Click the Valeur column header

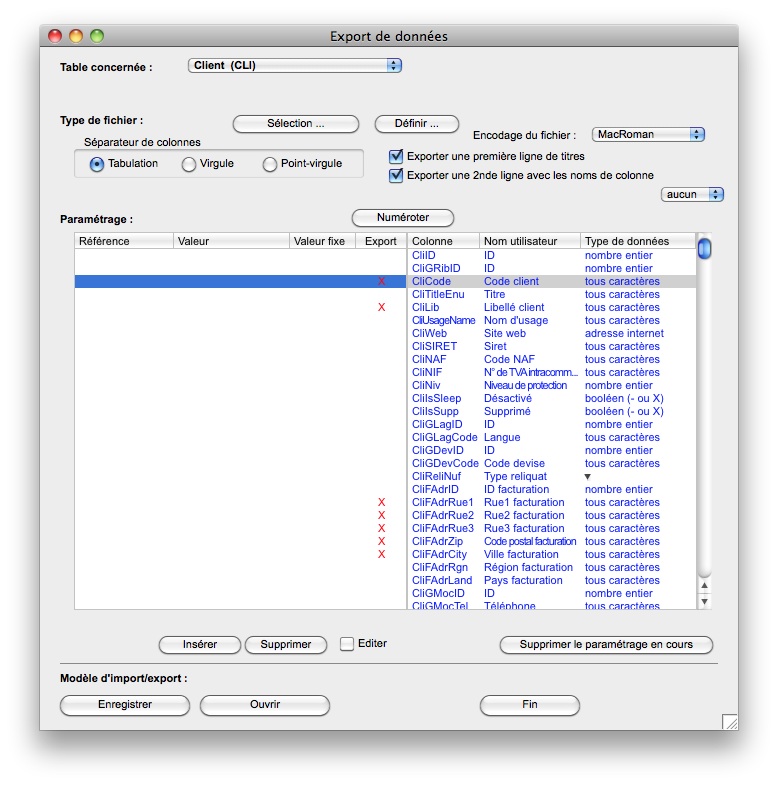pyautogui.click(x=231, y=241)
